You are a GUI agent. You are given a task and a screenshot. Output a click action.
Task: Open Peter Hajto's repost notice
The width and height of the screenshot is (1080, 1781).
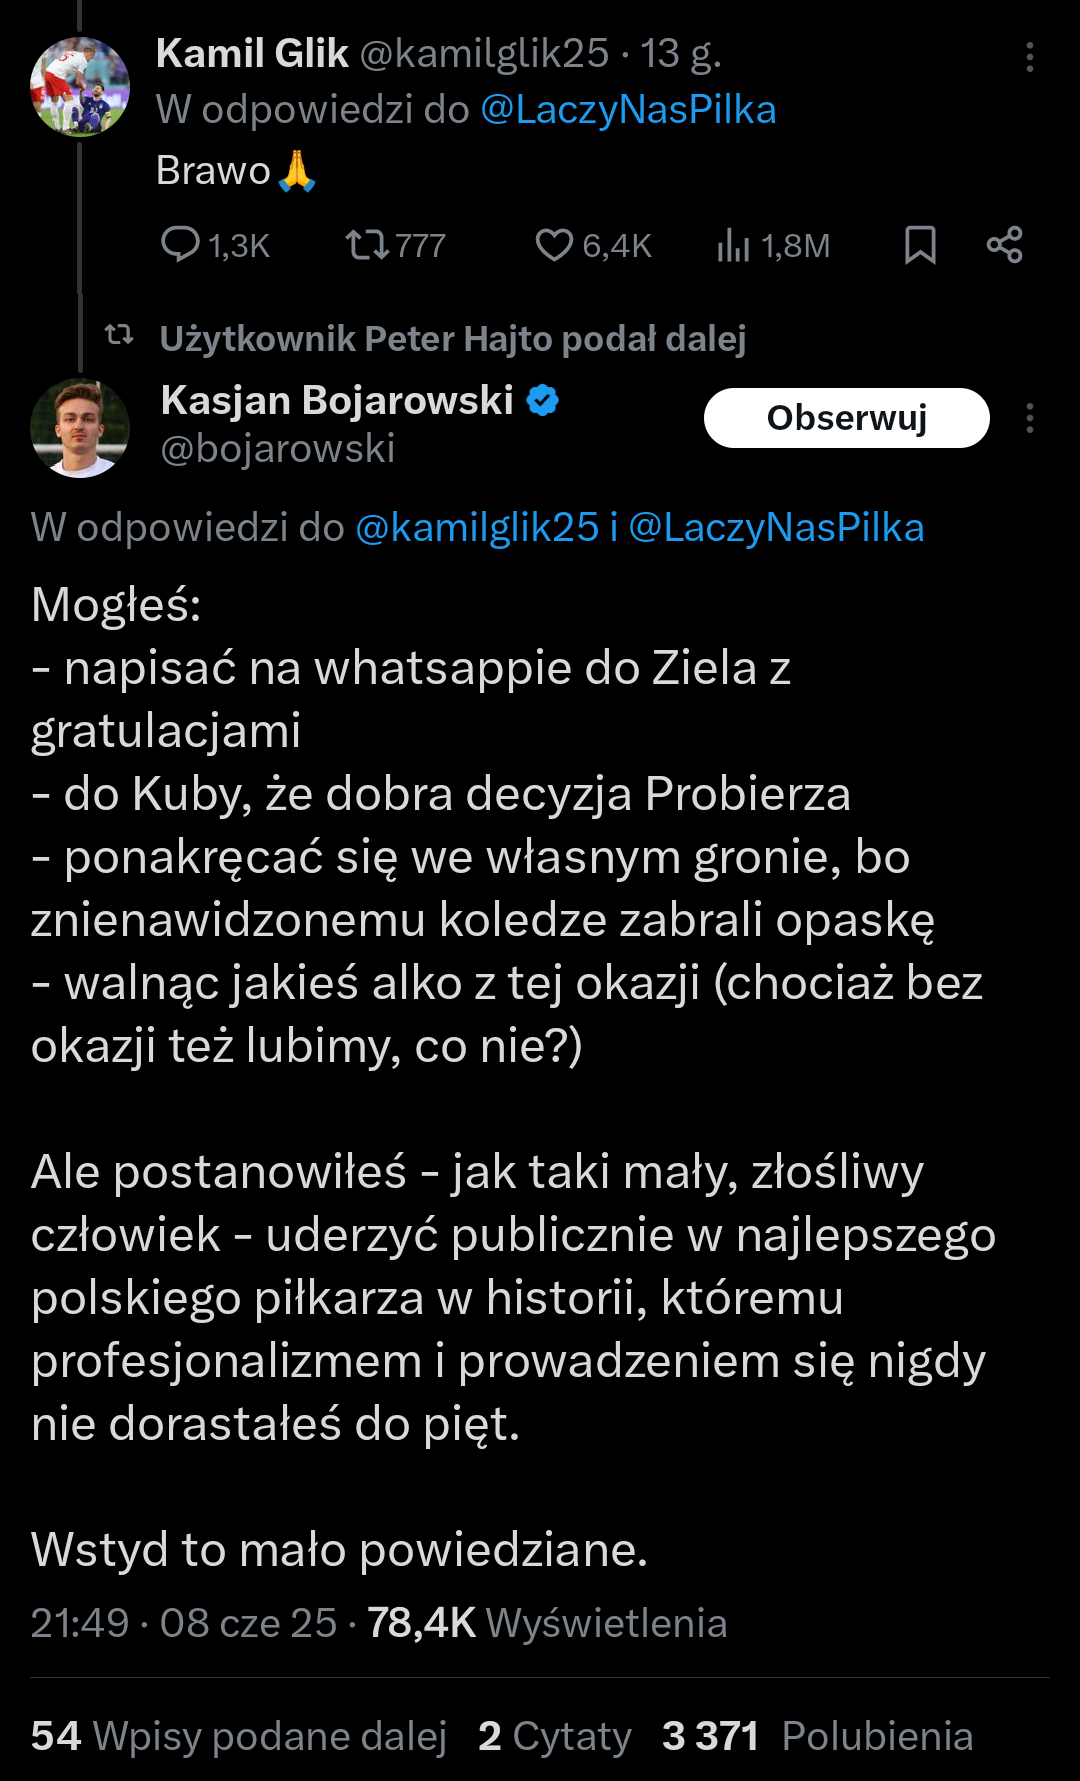452,339
